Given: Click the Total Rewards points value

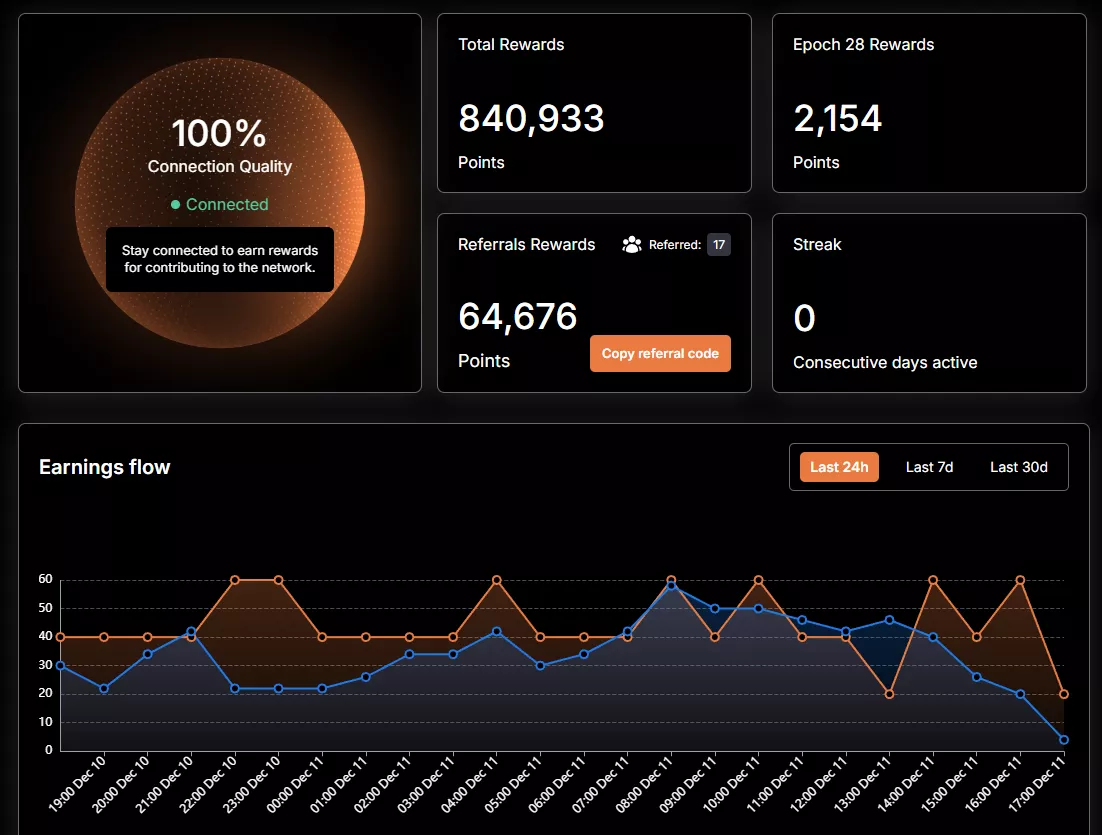Looking at the screenshot, I should [531, 118].
